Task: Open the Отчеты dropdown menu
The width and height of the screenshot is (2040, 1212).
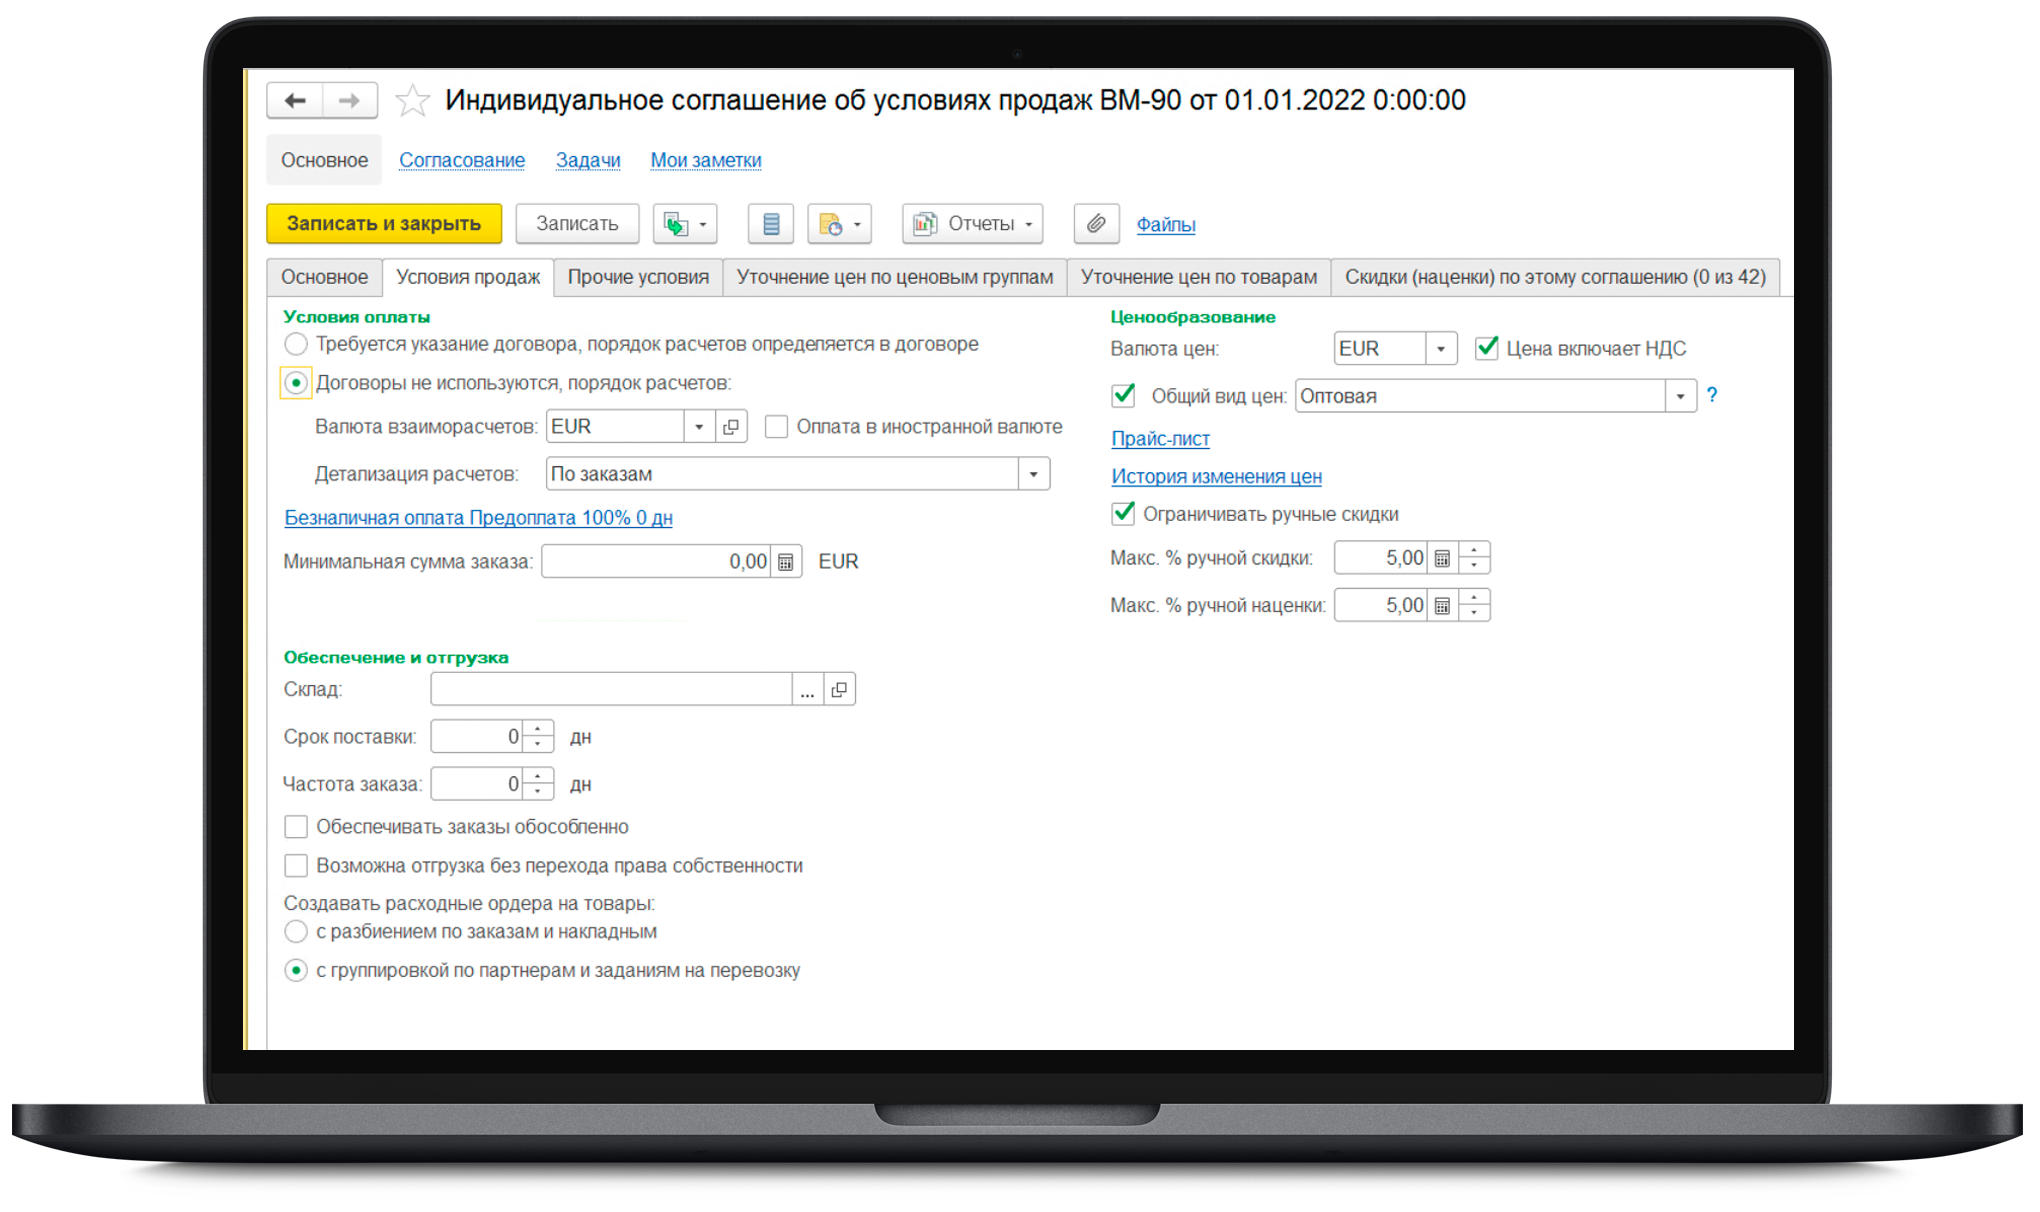Action: click(972, 224)
